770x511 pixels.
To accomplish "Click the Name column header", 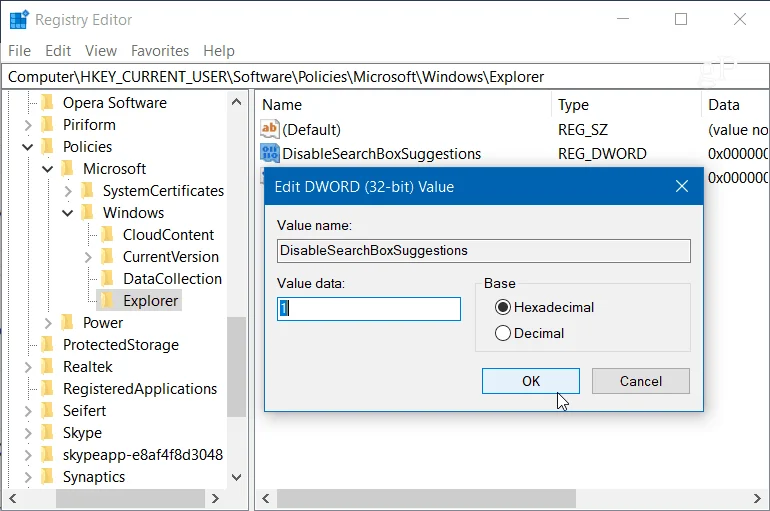I will tap(404, 105).
